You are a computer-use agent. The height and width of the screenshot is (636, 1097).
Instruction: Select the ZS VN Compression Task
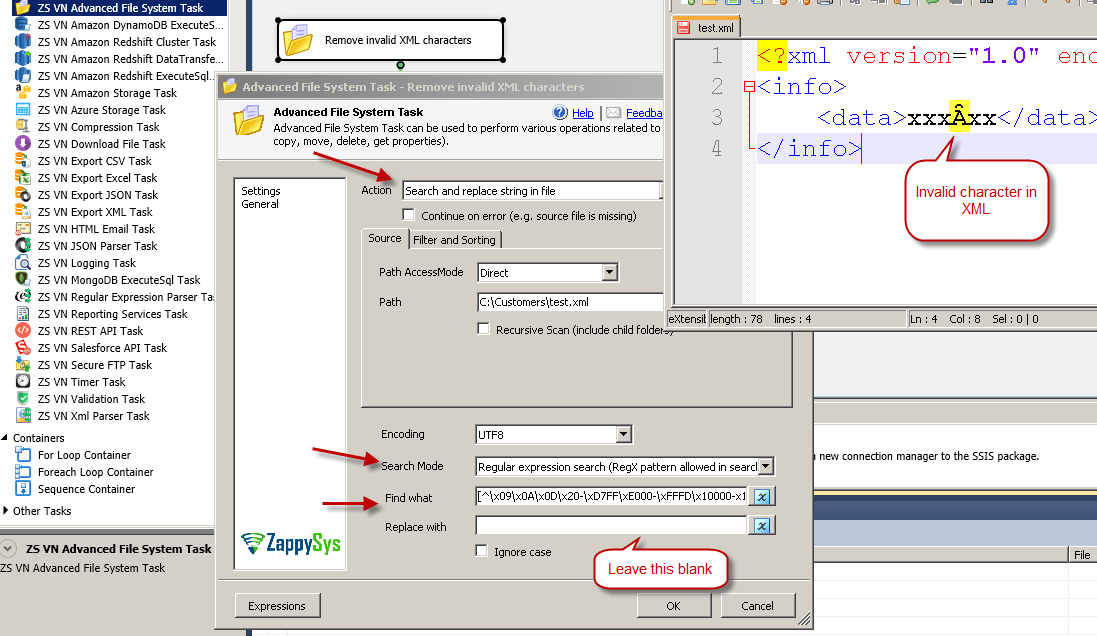pyautogui.click(x=97, y=126)
